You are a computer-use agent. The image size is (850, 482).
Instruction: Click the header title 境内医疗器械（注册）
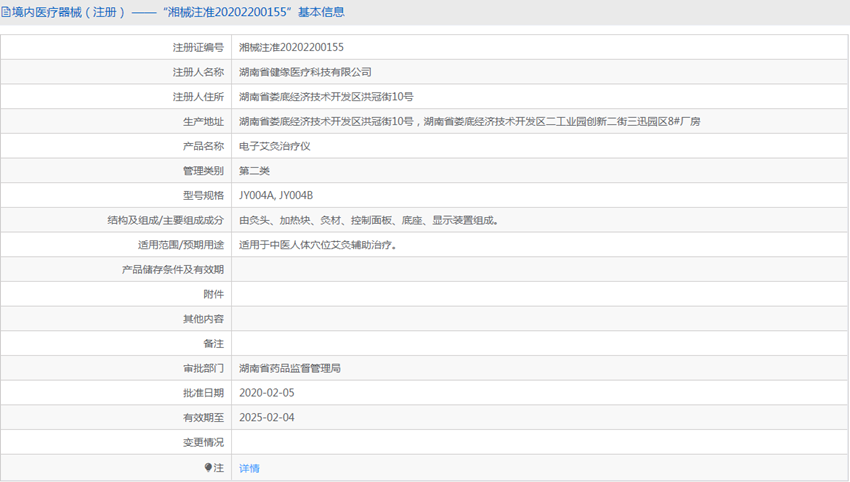(x=68, y=12)
